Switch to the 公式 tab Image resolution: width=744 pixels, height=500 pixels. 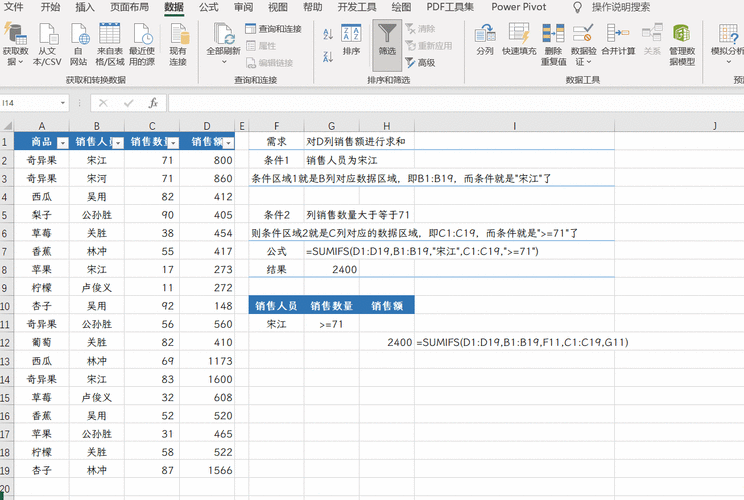[x=209, y=7]
